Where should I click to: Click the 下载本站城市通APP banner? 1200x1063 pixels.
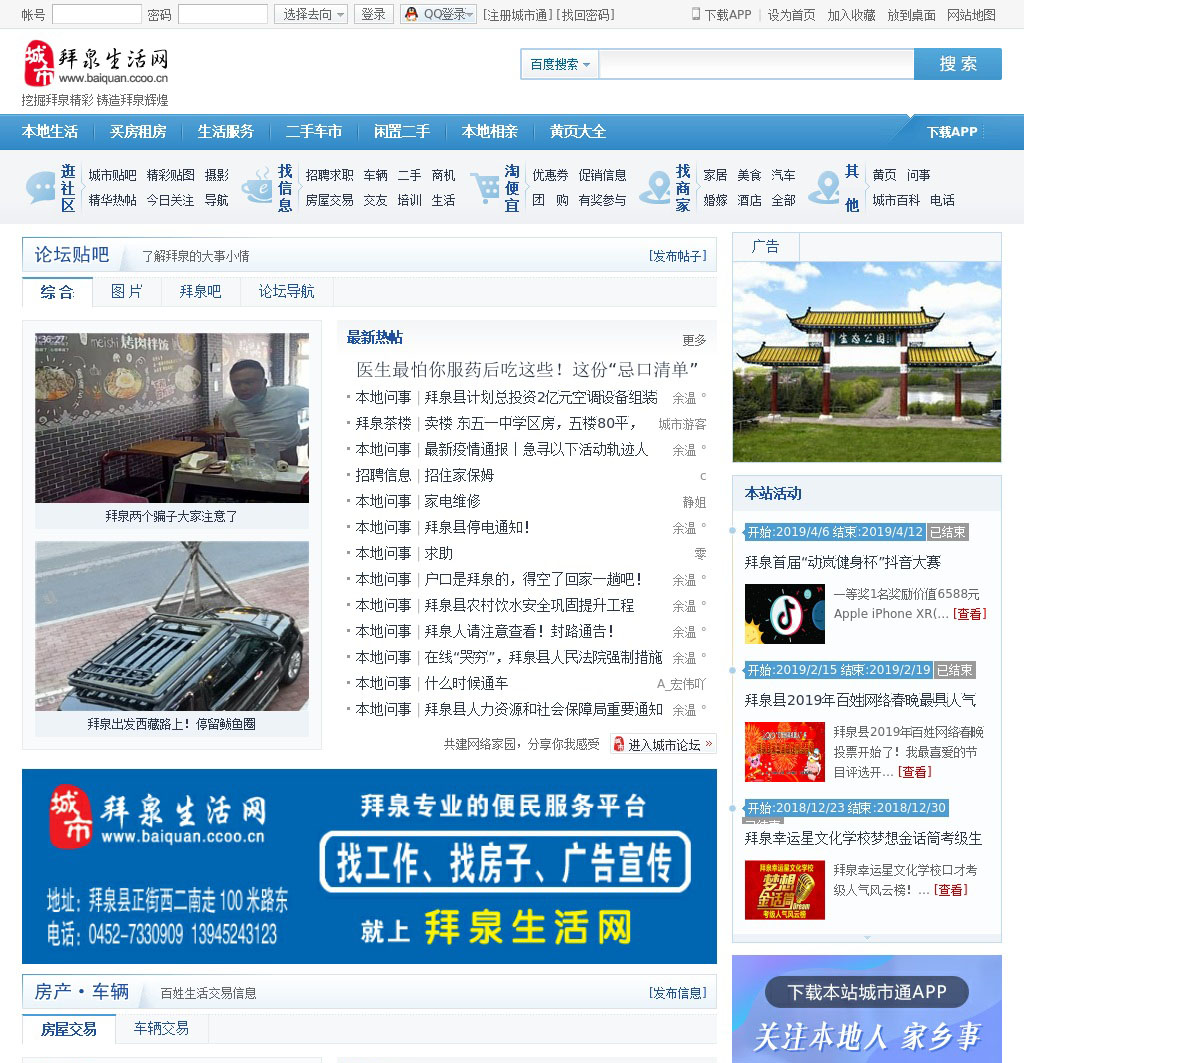pyautogui.click(x=867, y=1009)
